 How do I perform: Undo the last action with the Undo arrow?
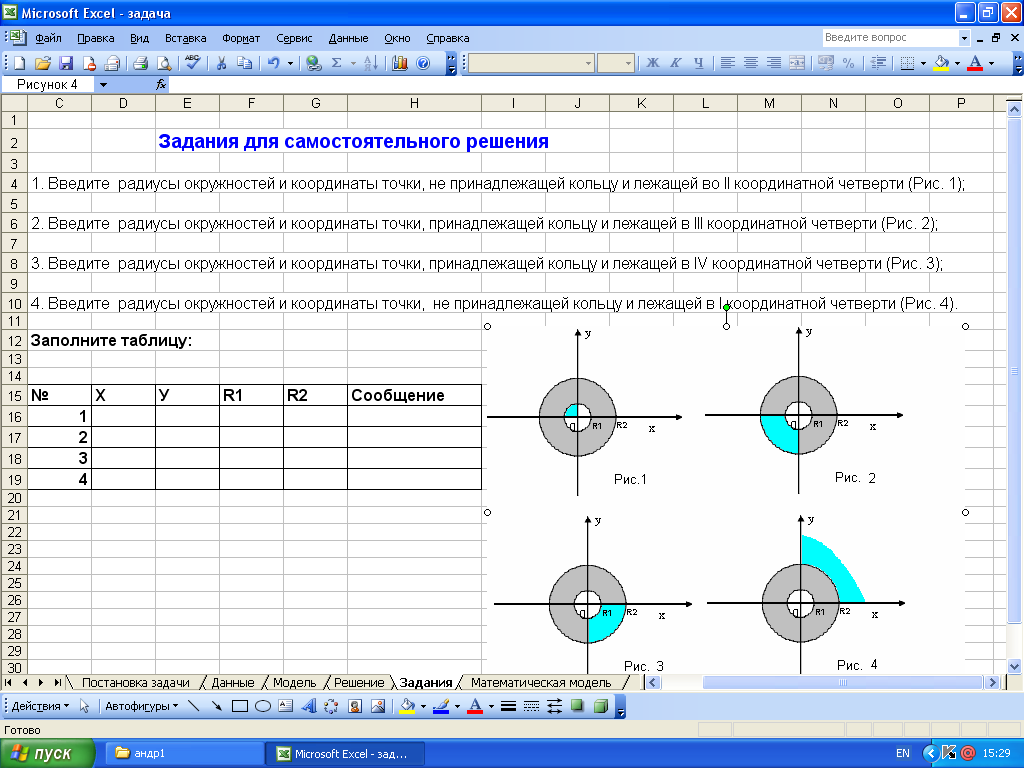pos(274,63)
